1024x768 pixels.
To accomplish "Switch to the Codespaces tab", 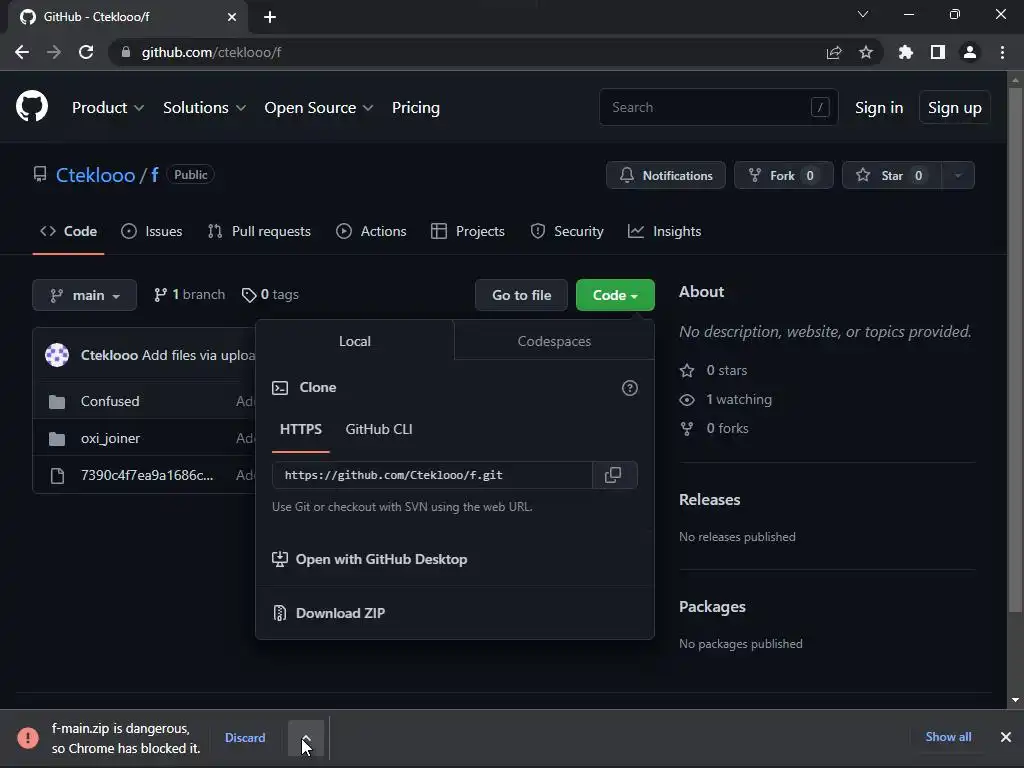I will pos(554,341).
